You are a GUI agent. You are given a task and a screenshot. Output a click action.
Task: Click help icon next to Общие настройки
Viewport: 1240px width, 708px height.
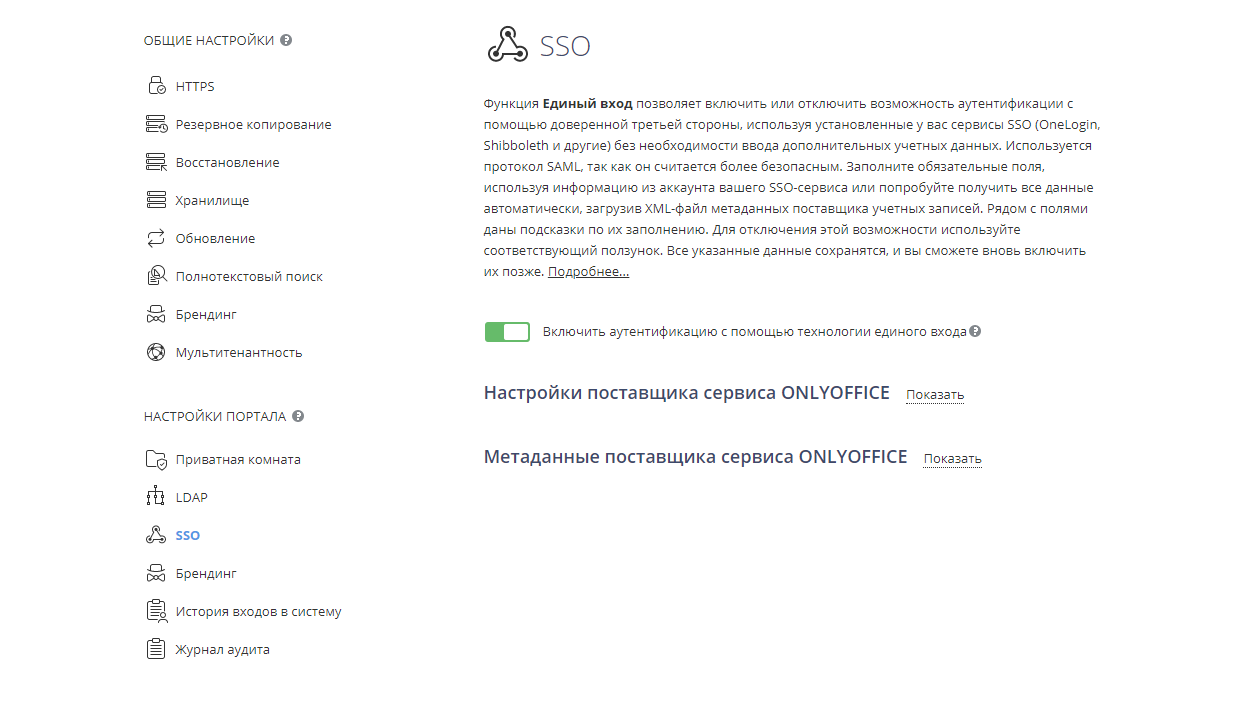pos(286,41)
